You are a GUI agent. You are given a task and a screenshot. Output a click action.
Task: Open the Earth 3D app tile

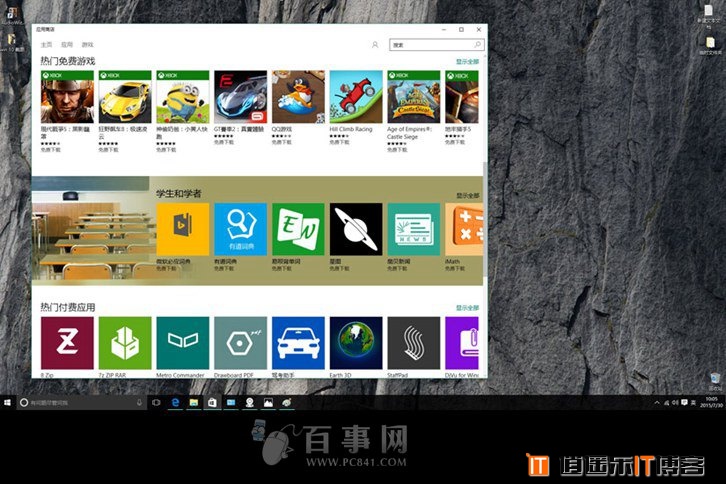point(356,343)
